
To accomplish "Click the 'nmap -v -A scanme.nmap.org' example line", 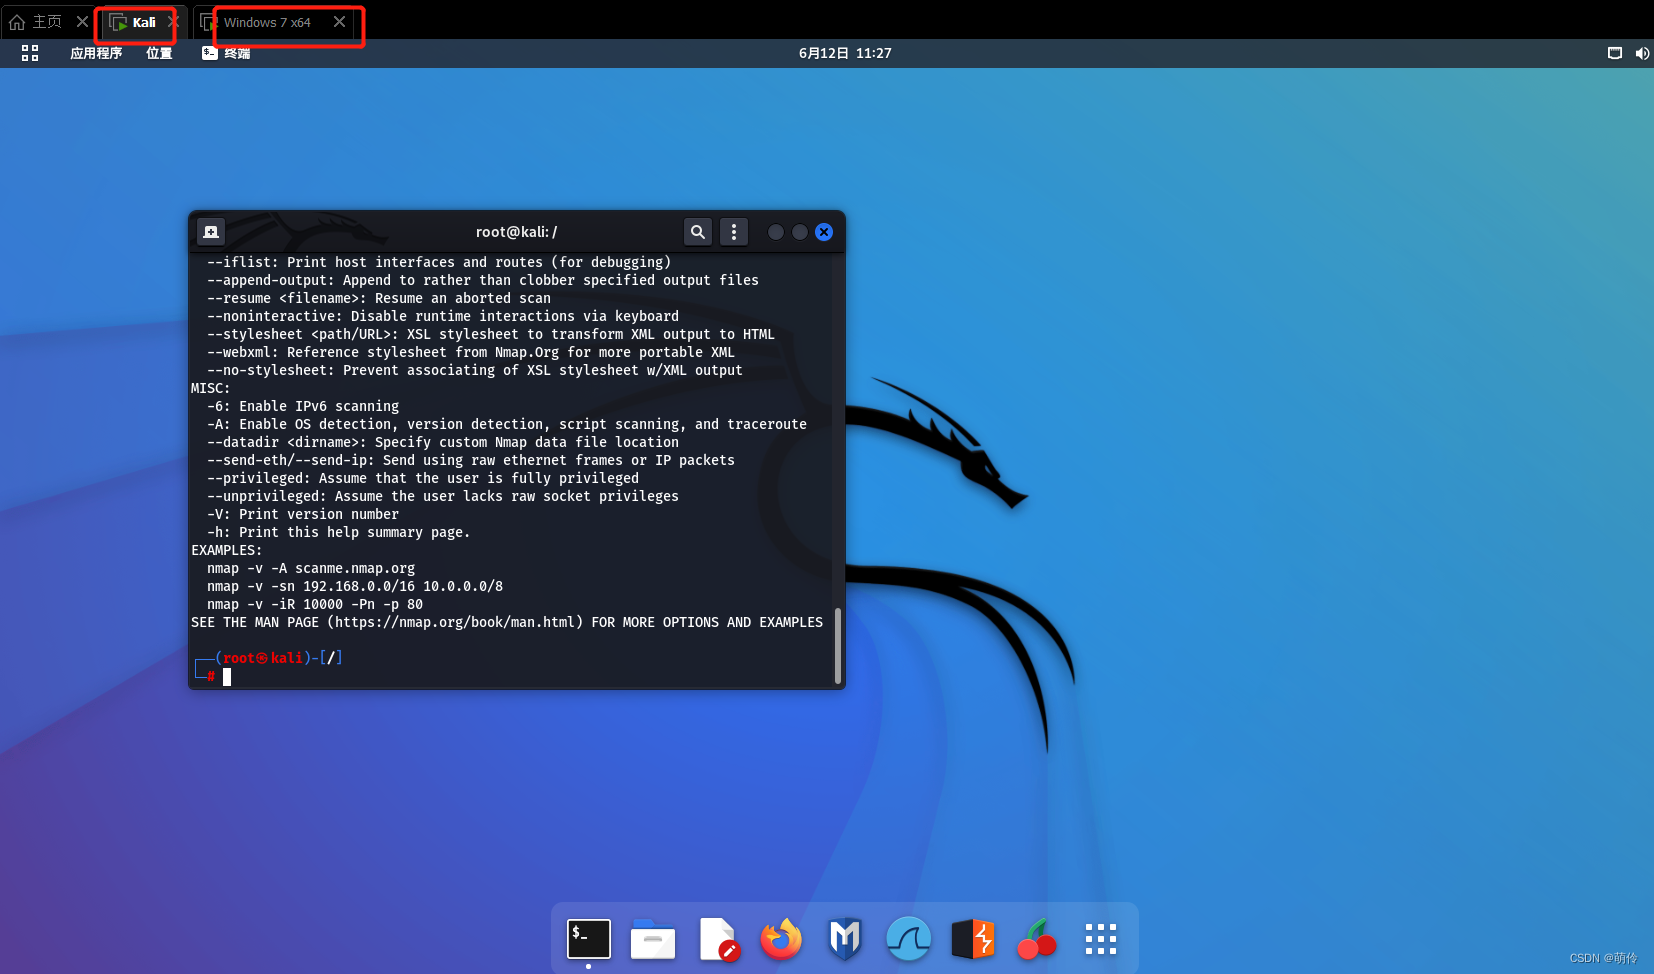I will coord(311,568).
